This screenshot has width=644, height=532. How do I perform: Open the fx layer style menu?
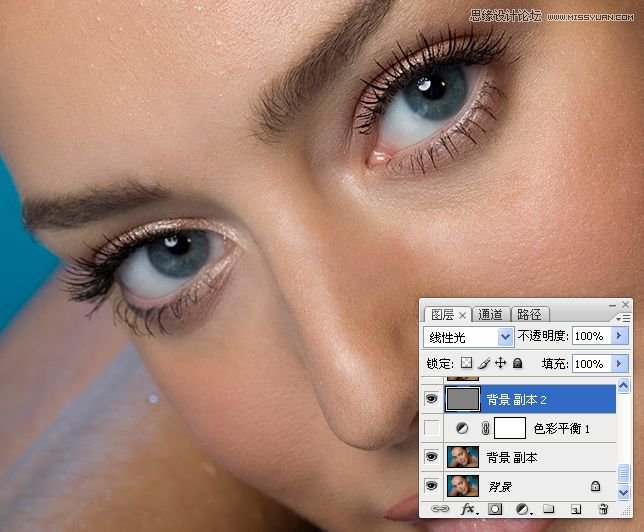click(469, 509)
